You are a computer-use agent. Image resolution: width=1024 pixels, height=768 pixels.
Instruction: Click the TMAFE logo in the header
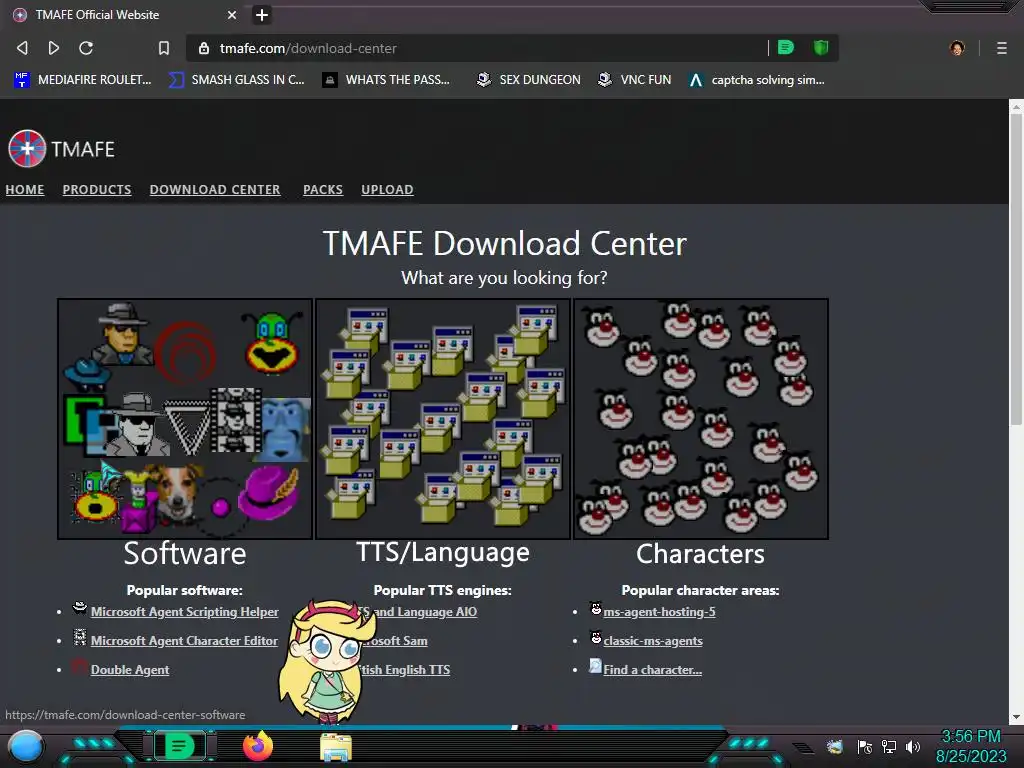[61, 149]
